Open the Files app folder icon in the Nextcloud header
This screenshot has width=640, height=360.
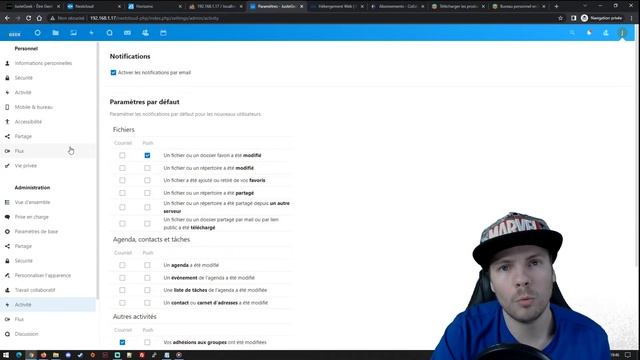click(x=56, y=33)
